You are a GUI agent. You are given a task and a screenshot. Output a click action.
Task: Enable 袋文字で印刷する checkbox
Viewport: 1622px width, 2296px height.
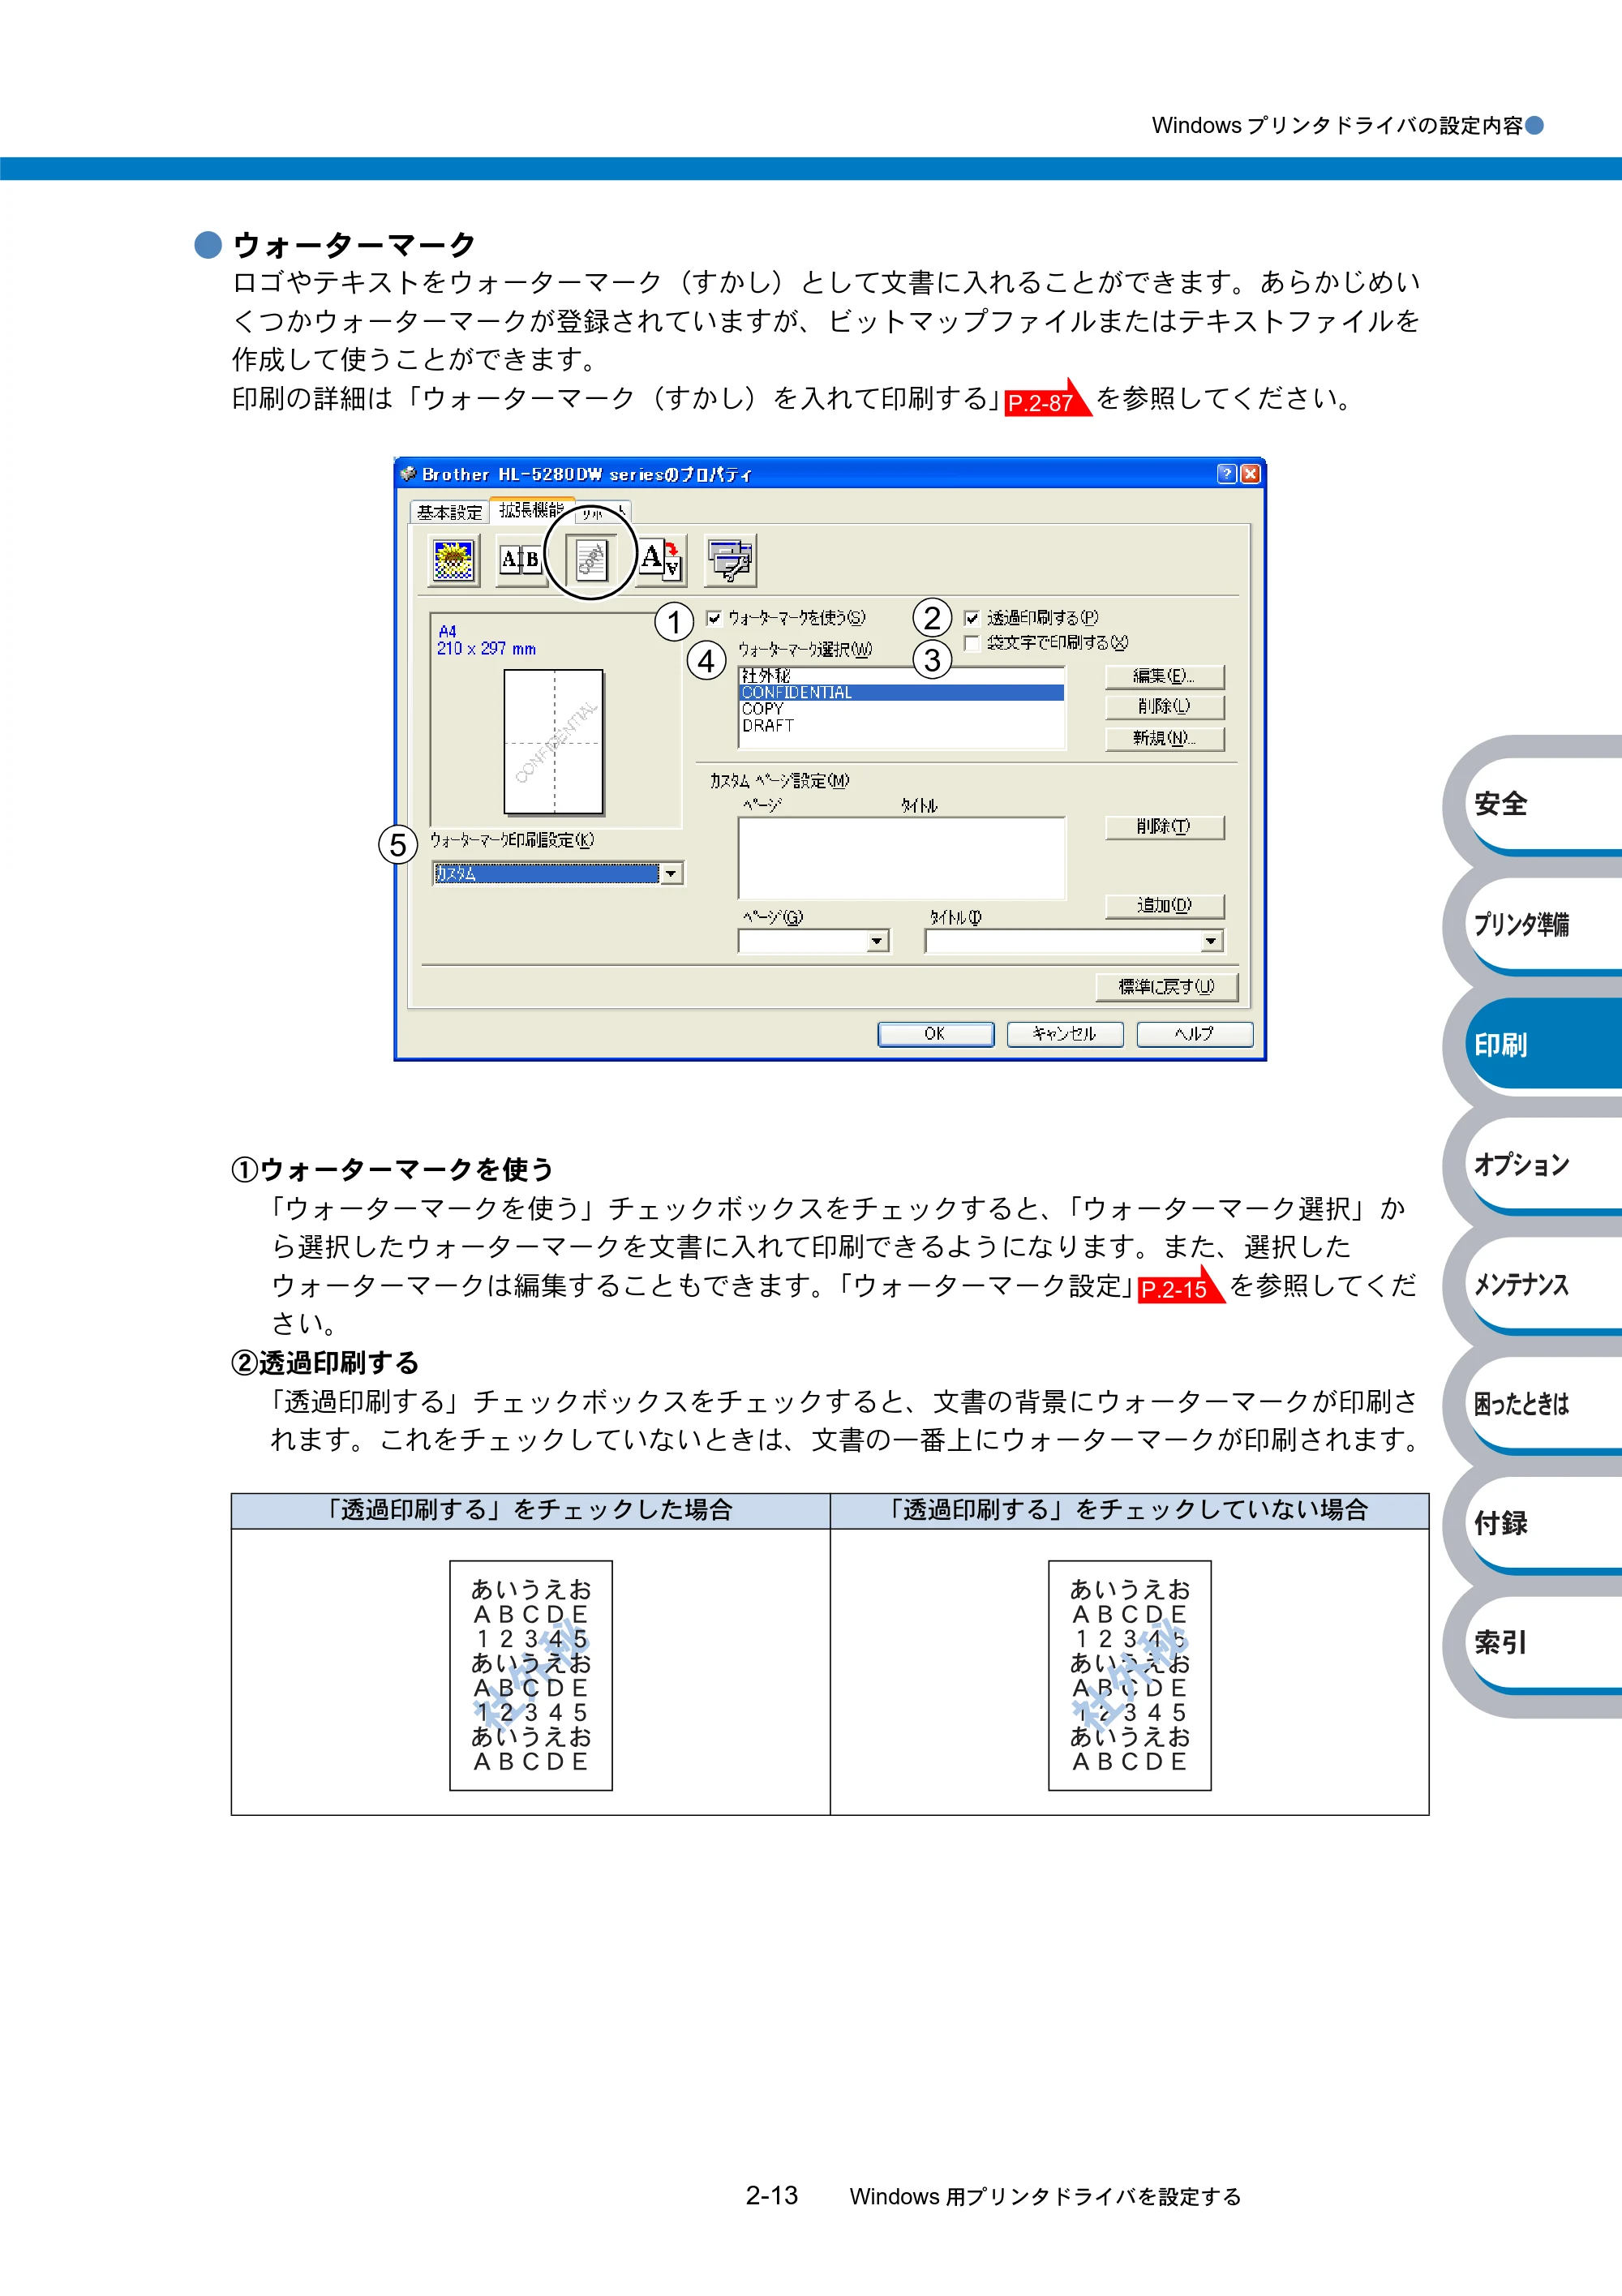[x=971, y=643]
